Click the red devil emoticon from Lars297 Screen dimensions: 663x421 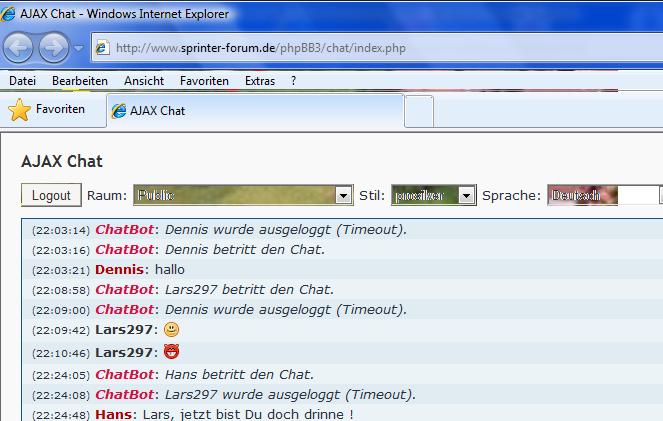[x=172, y=352]
